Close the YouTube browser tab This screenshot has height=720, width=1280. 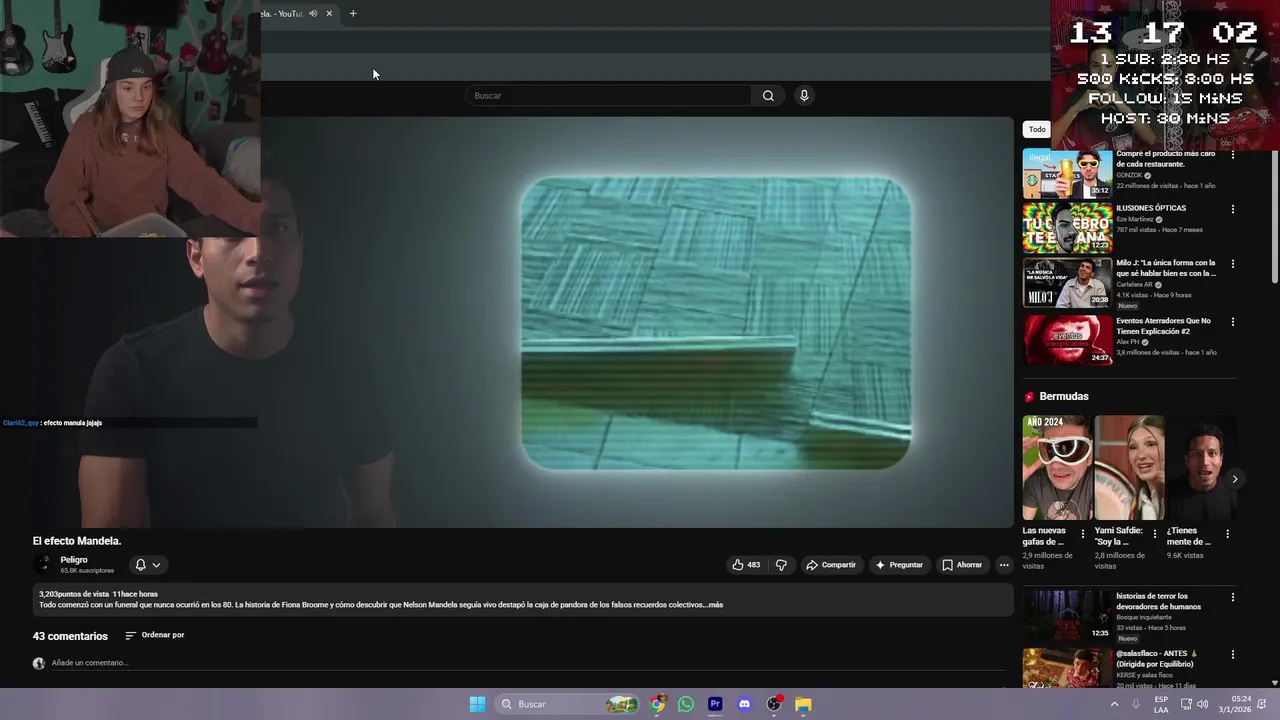[329, 13]
